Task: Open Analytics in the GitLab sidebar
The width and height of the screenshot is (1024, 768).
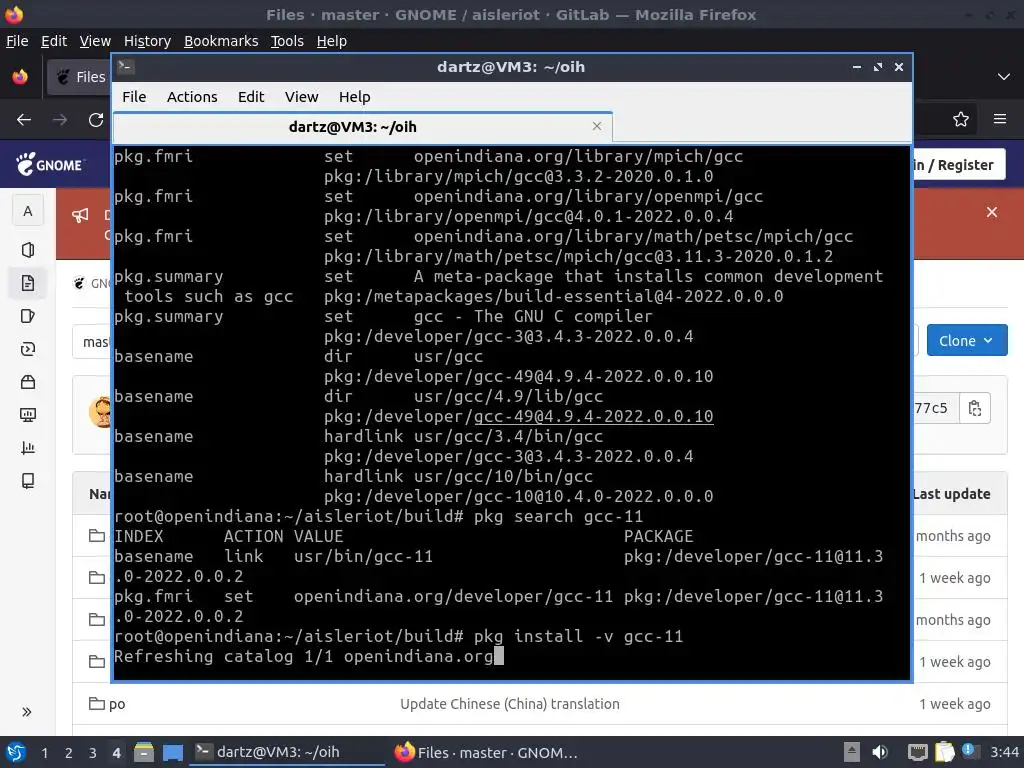Action: 27,448
